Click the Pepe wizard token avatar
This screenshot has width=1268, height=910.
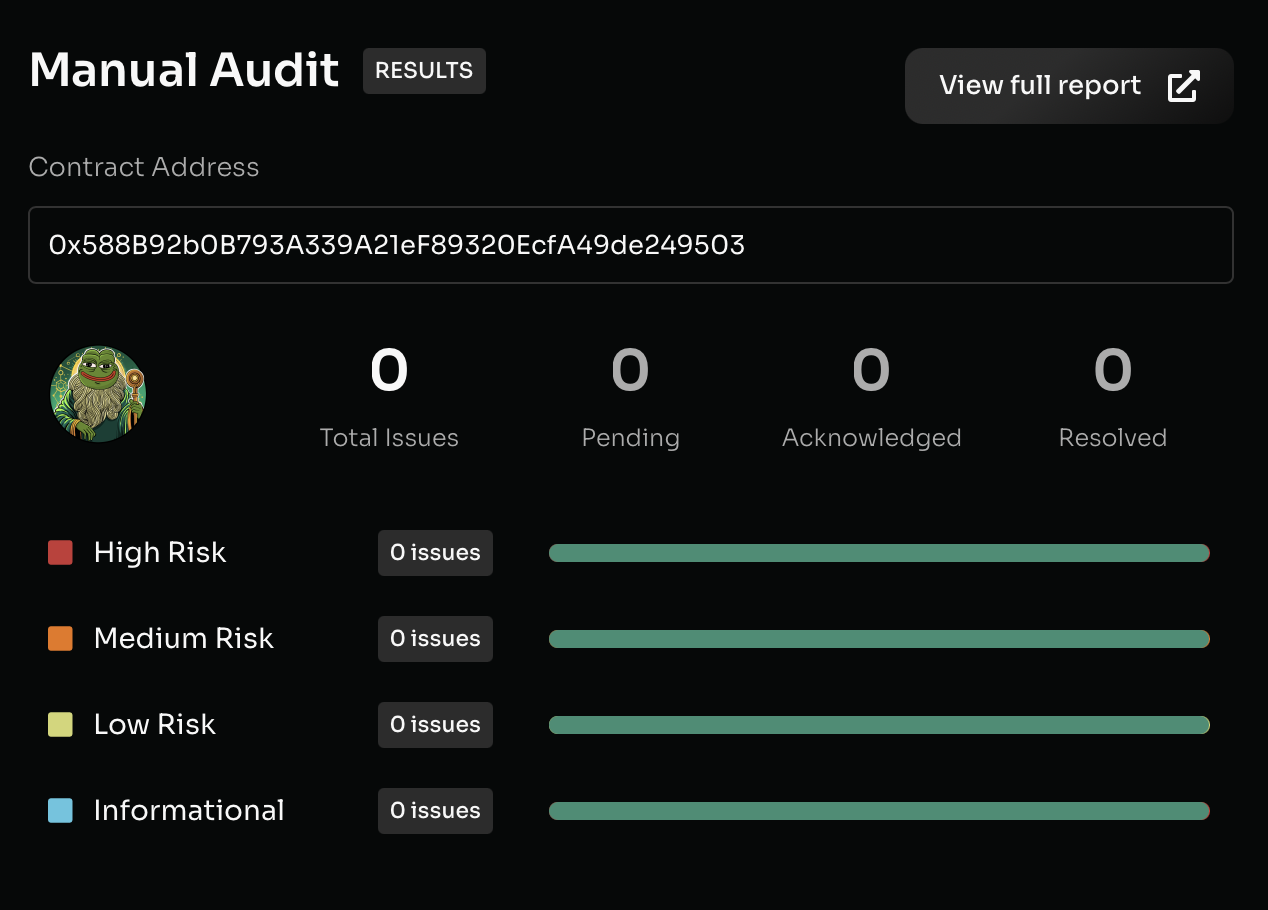(x=98, y=394)
